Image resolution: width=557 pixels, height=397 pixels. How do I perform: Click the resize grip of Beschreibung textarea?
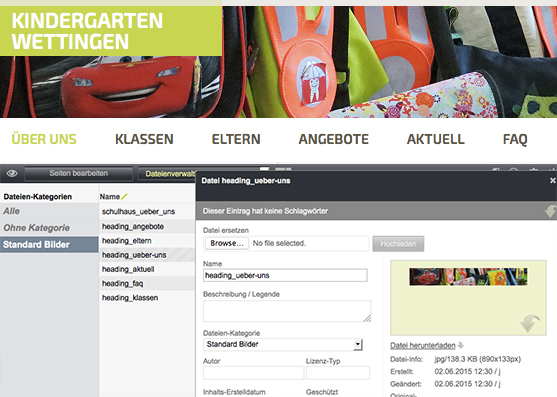[x=367, y=318]
